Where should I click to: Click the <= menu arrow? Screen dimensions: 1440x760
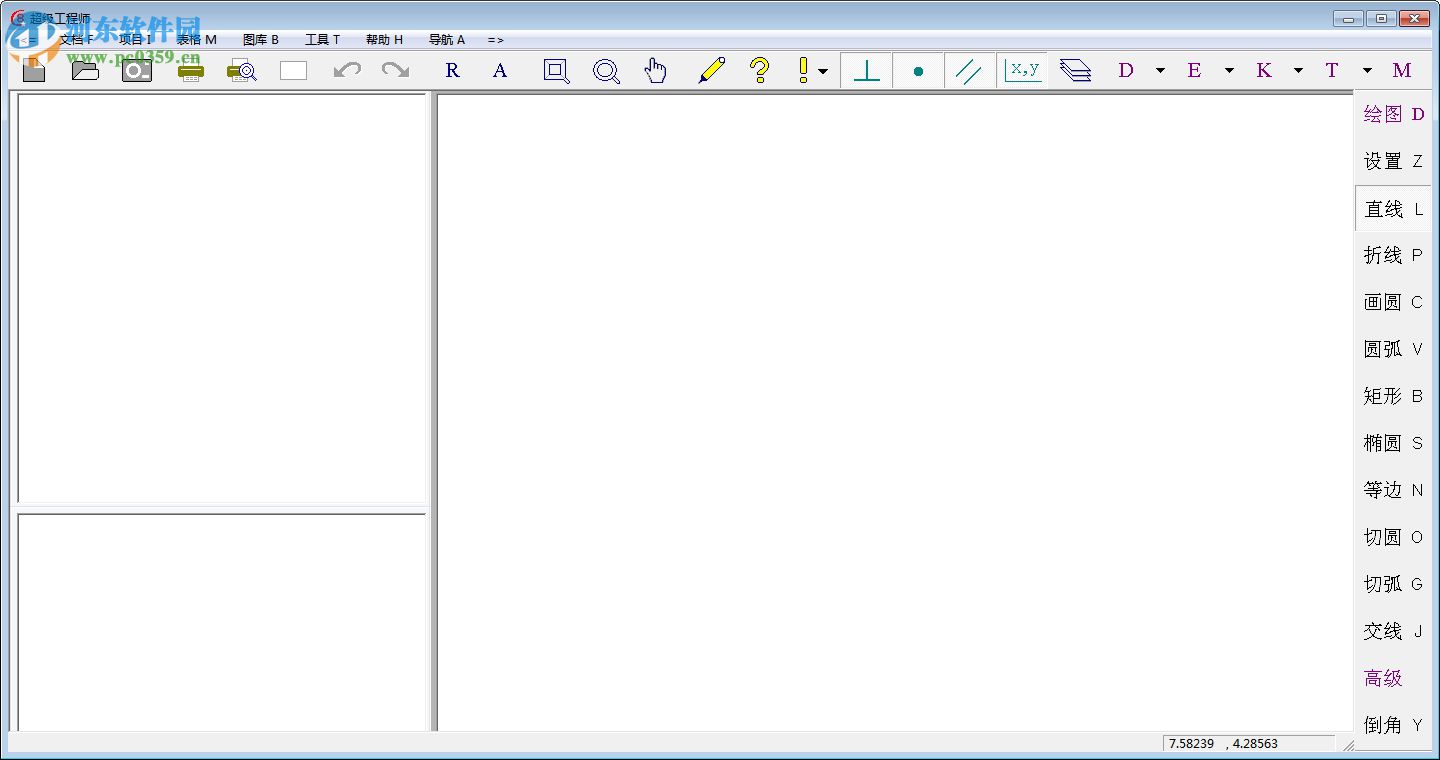point(28,41)
